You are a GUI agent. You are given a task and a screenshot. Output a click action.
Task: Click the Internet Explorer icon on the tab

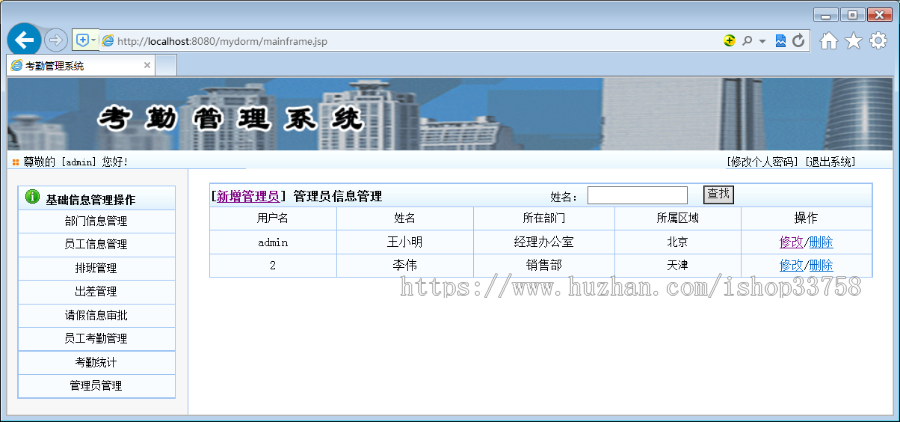[x=17, y=65]
